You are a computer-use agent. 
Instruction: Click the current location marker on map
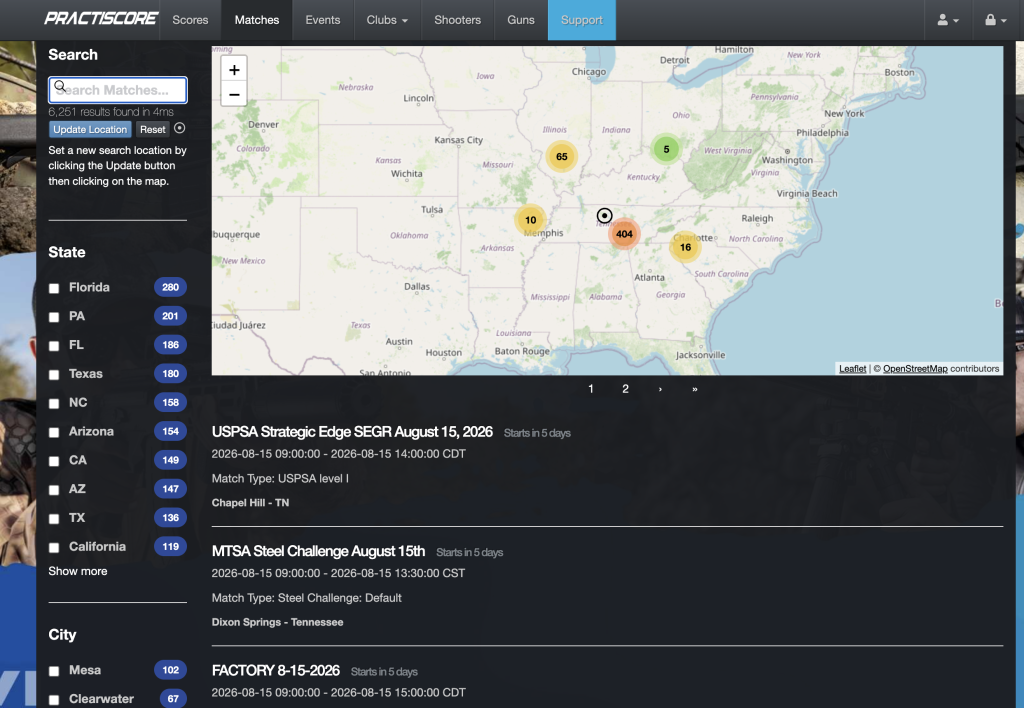click(605, 216)
